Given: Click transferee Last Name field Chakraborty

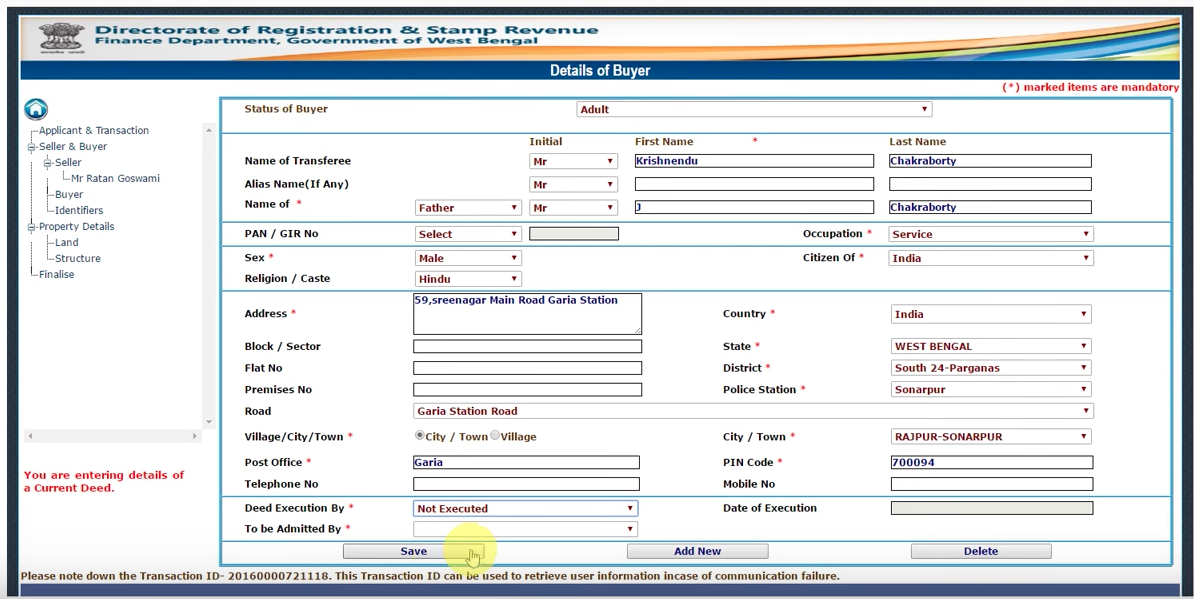Looking at the screenshot, I should coord(991,161).
